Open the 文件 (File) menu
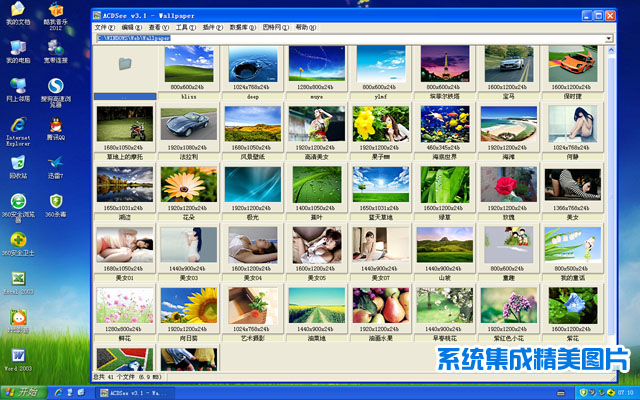The height and width of the screenshot is (400, 640). (105, 27)
